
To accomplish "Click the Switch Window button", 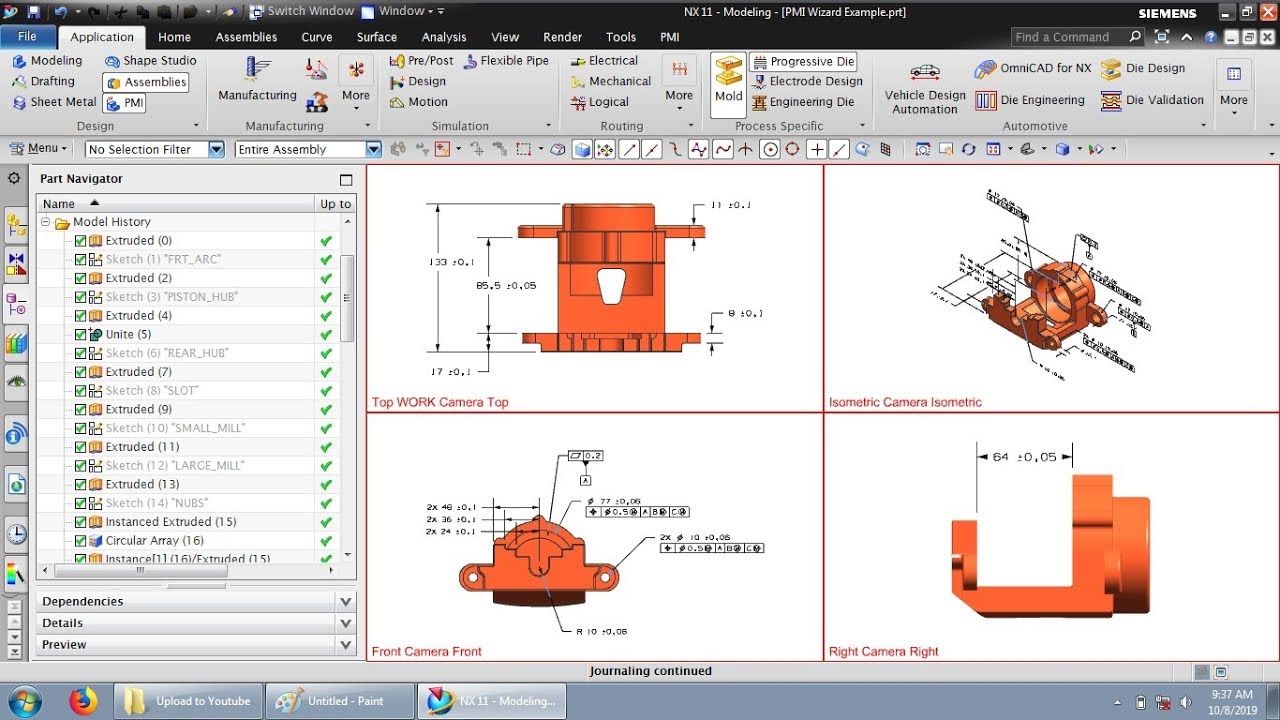I will point(302,11).
